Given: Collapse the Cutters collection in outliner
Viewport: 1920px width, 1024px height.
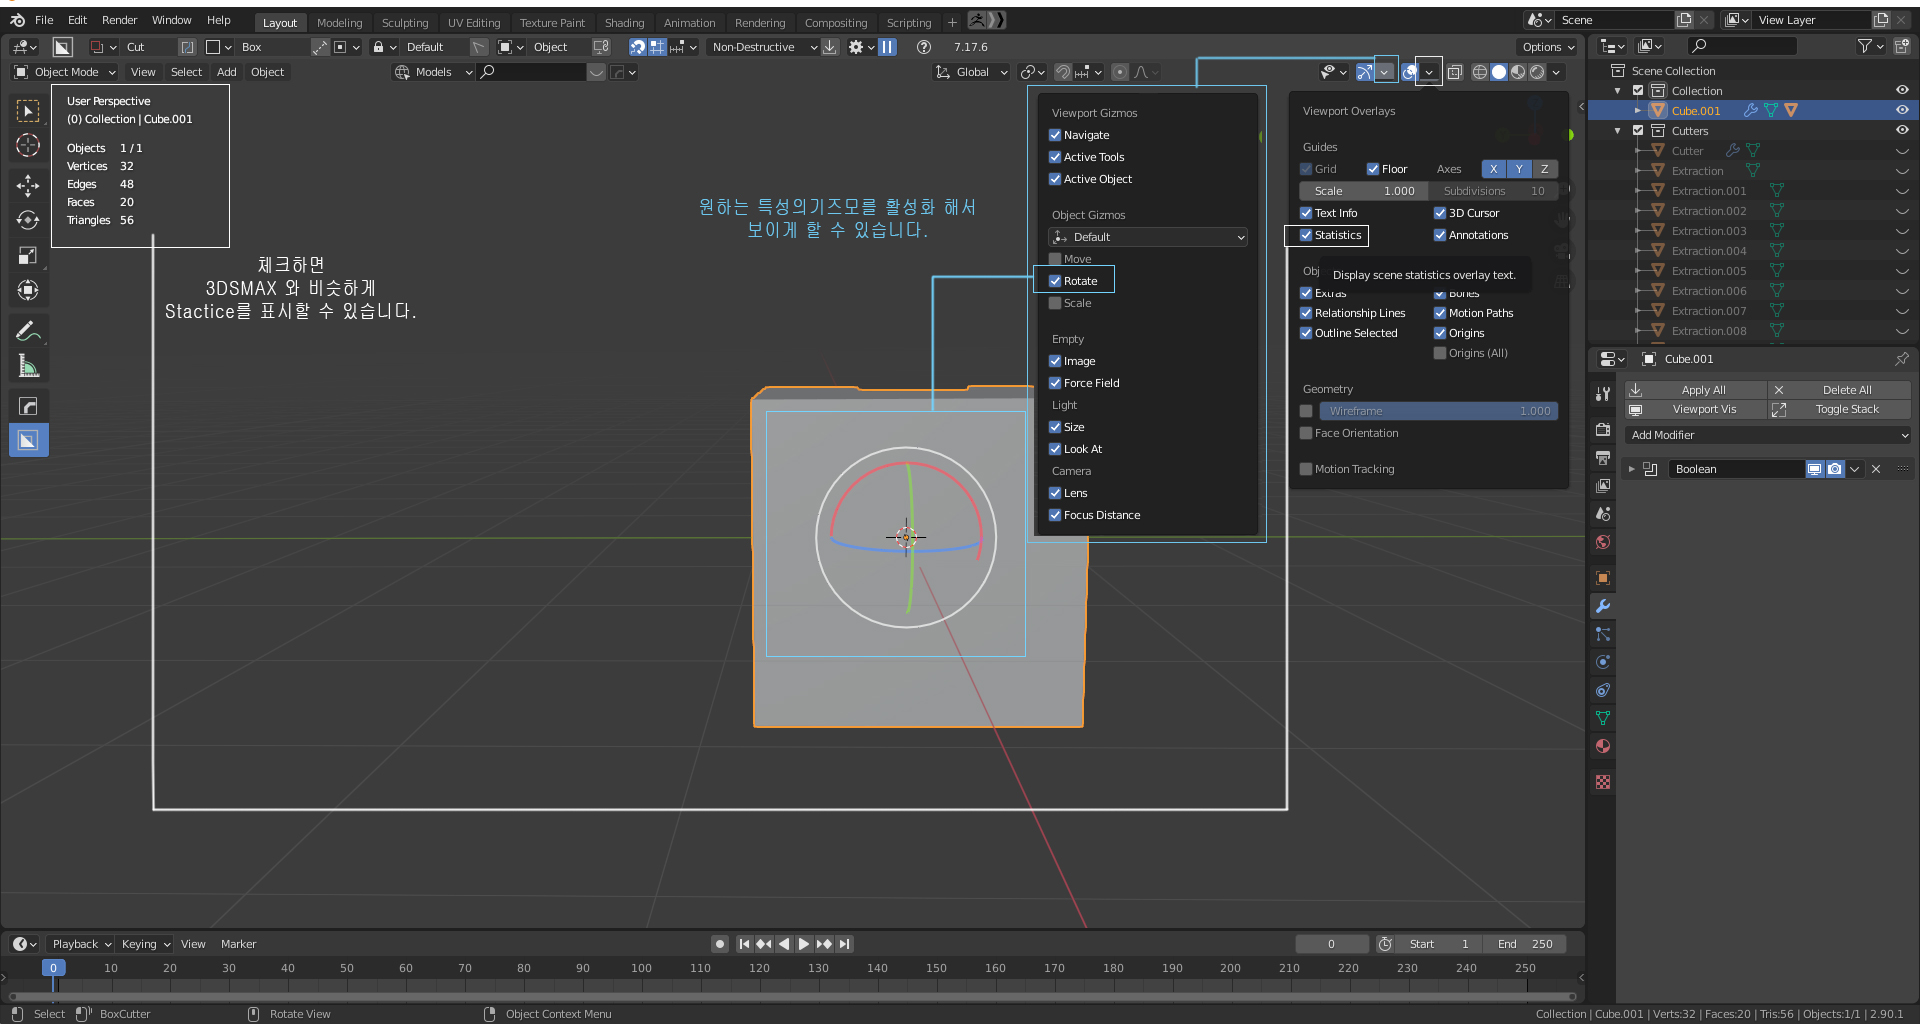Looking at the screenshot, I should coord(1618,131).
